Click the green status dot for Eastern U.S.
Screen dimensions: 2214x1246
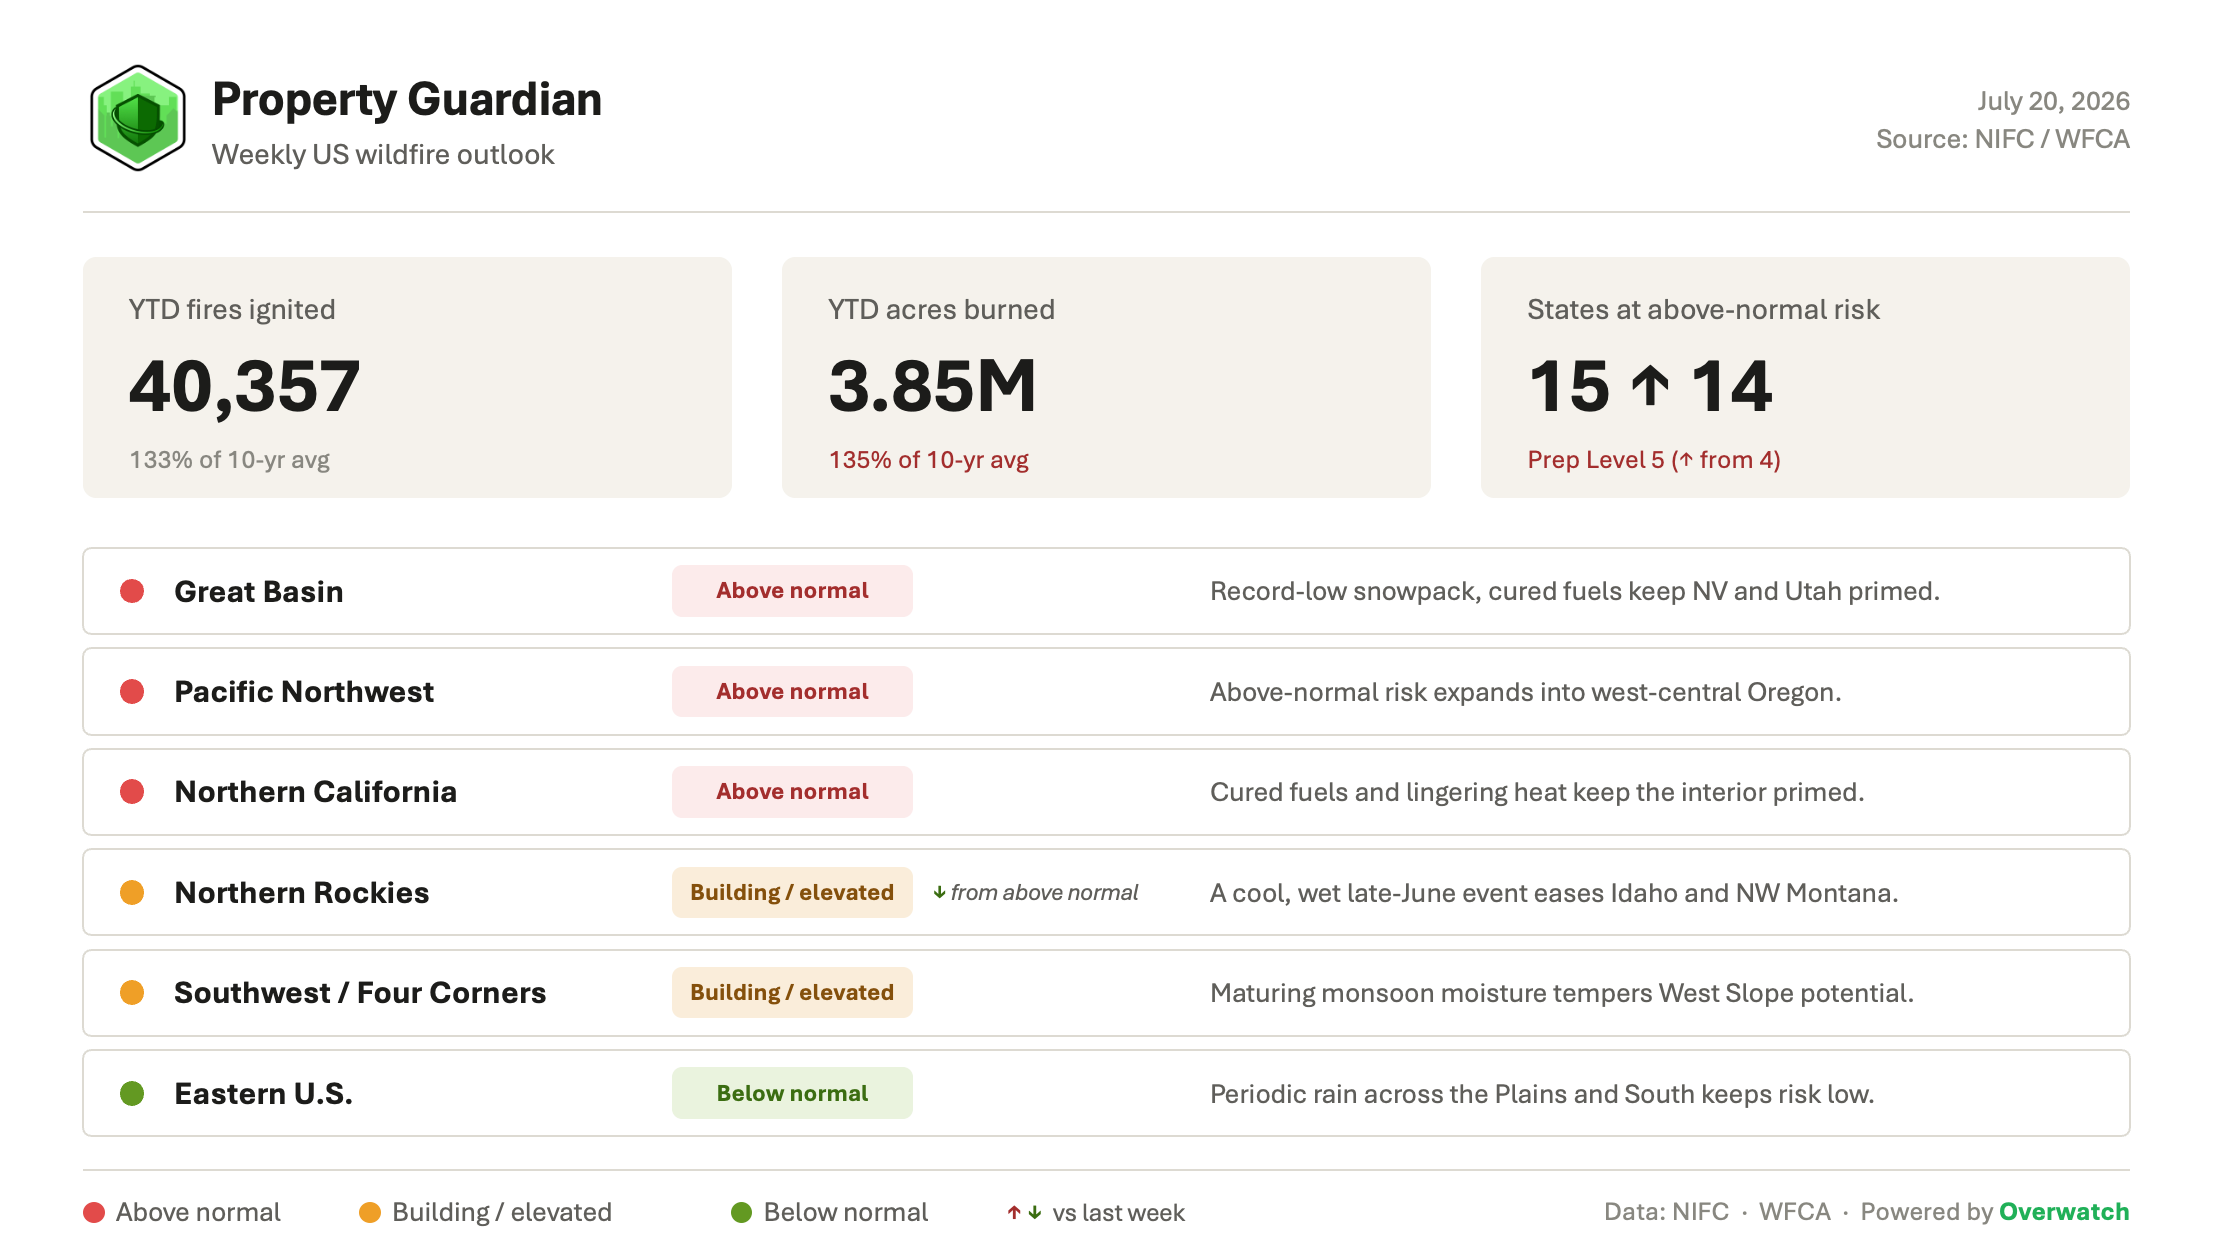(132, 1093)
